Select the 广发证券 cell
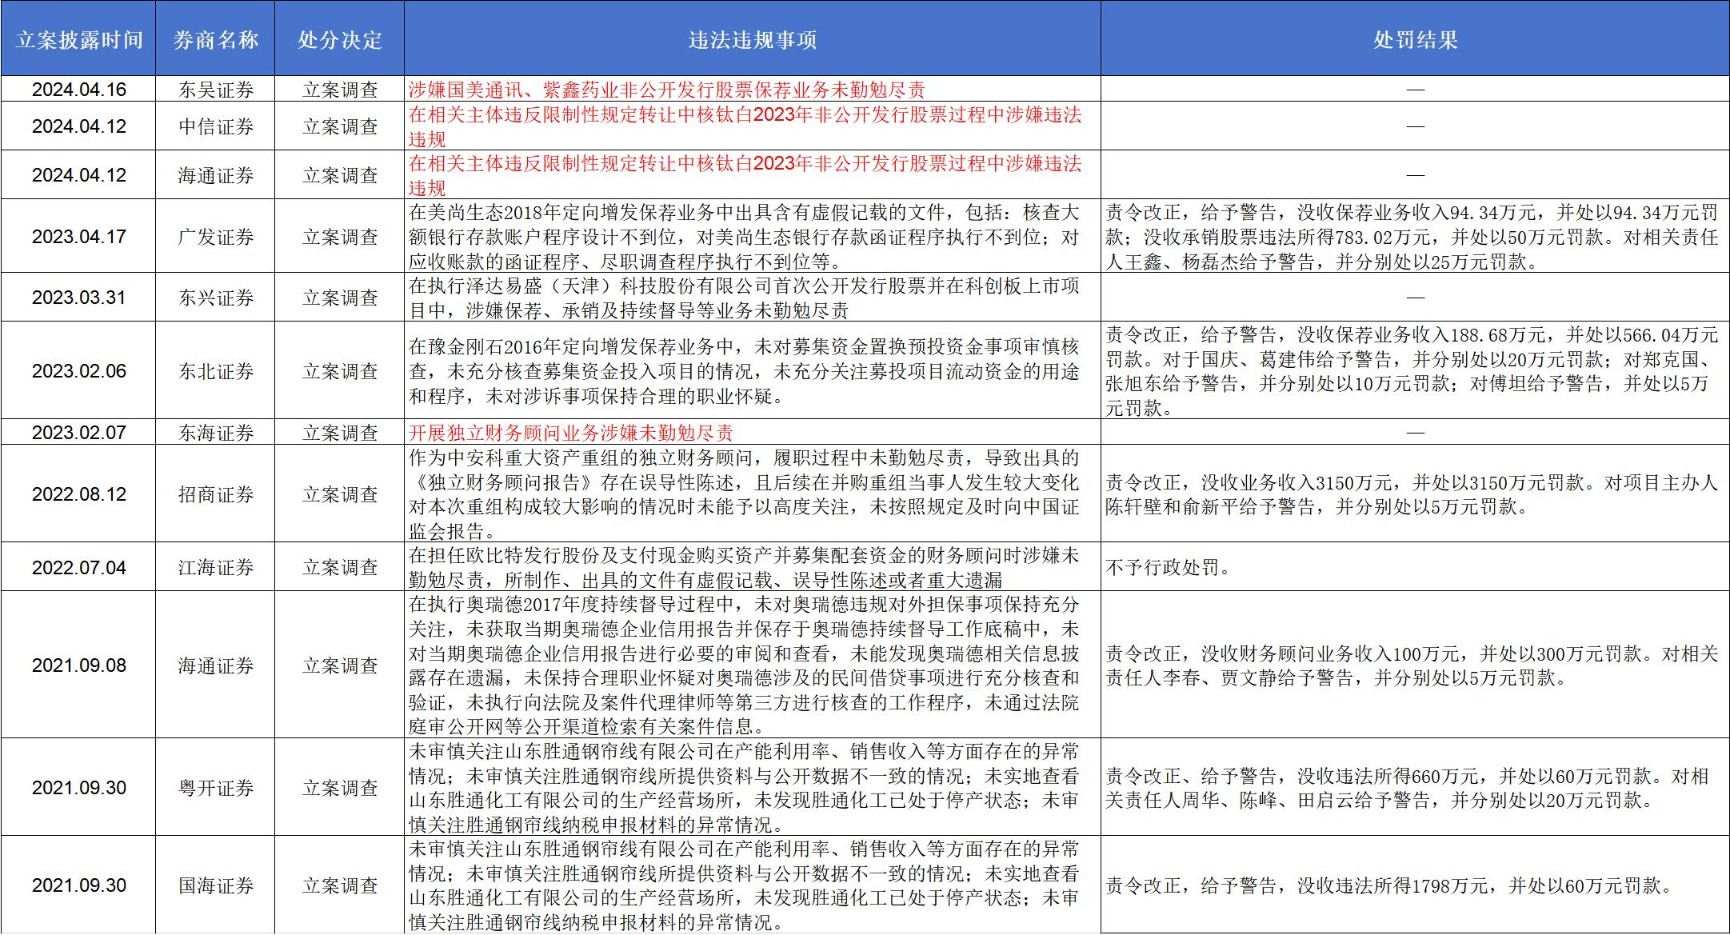 click(215, 236)
